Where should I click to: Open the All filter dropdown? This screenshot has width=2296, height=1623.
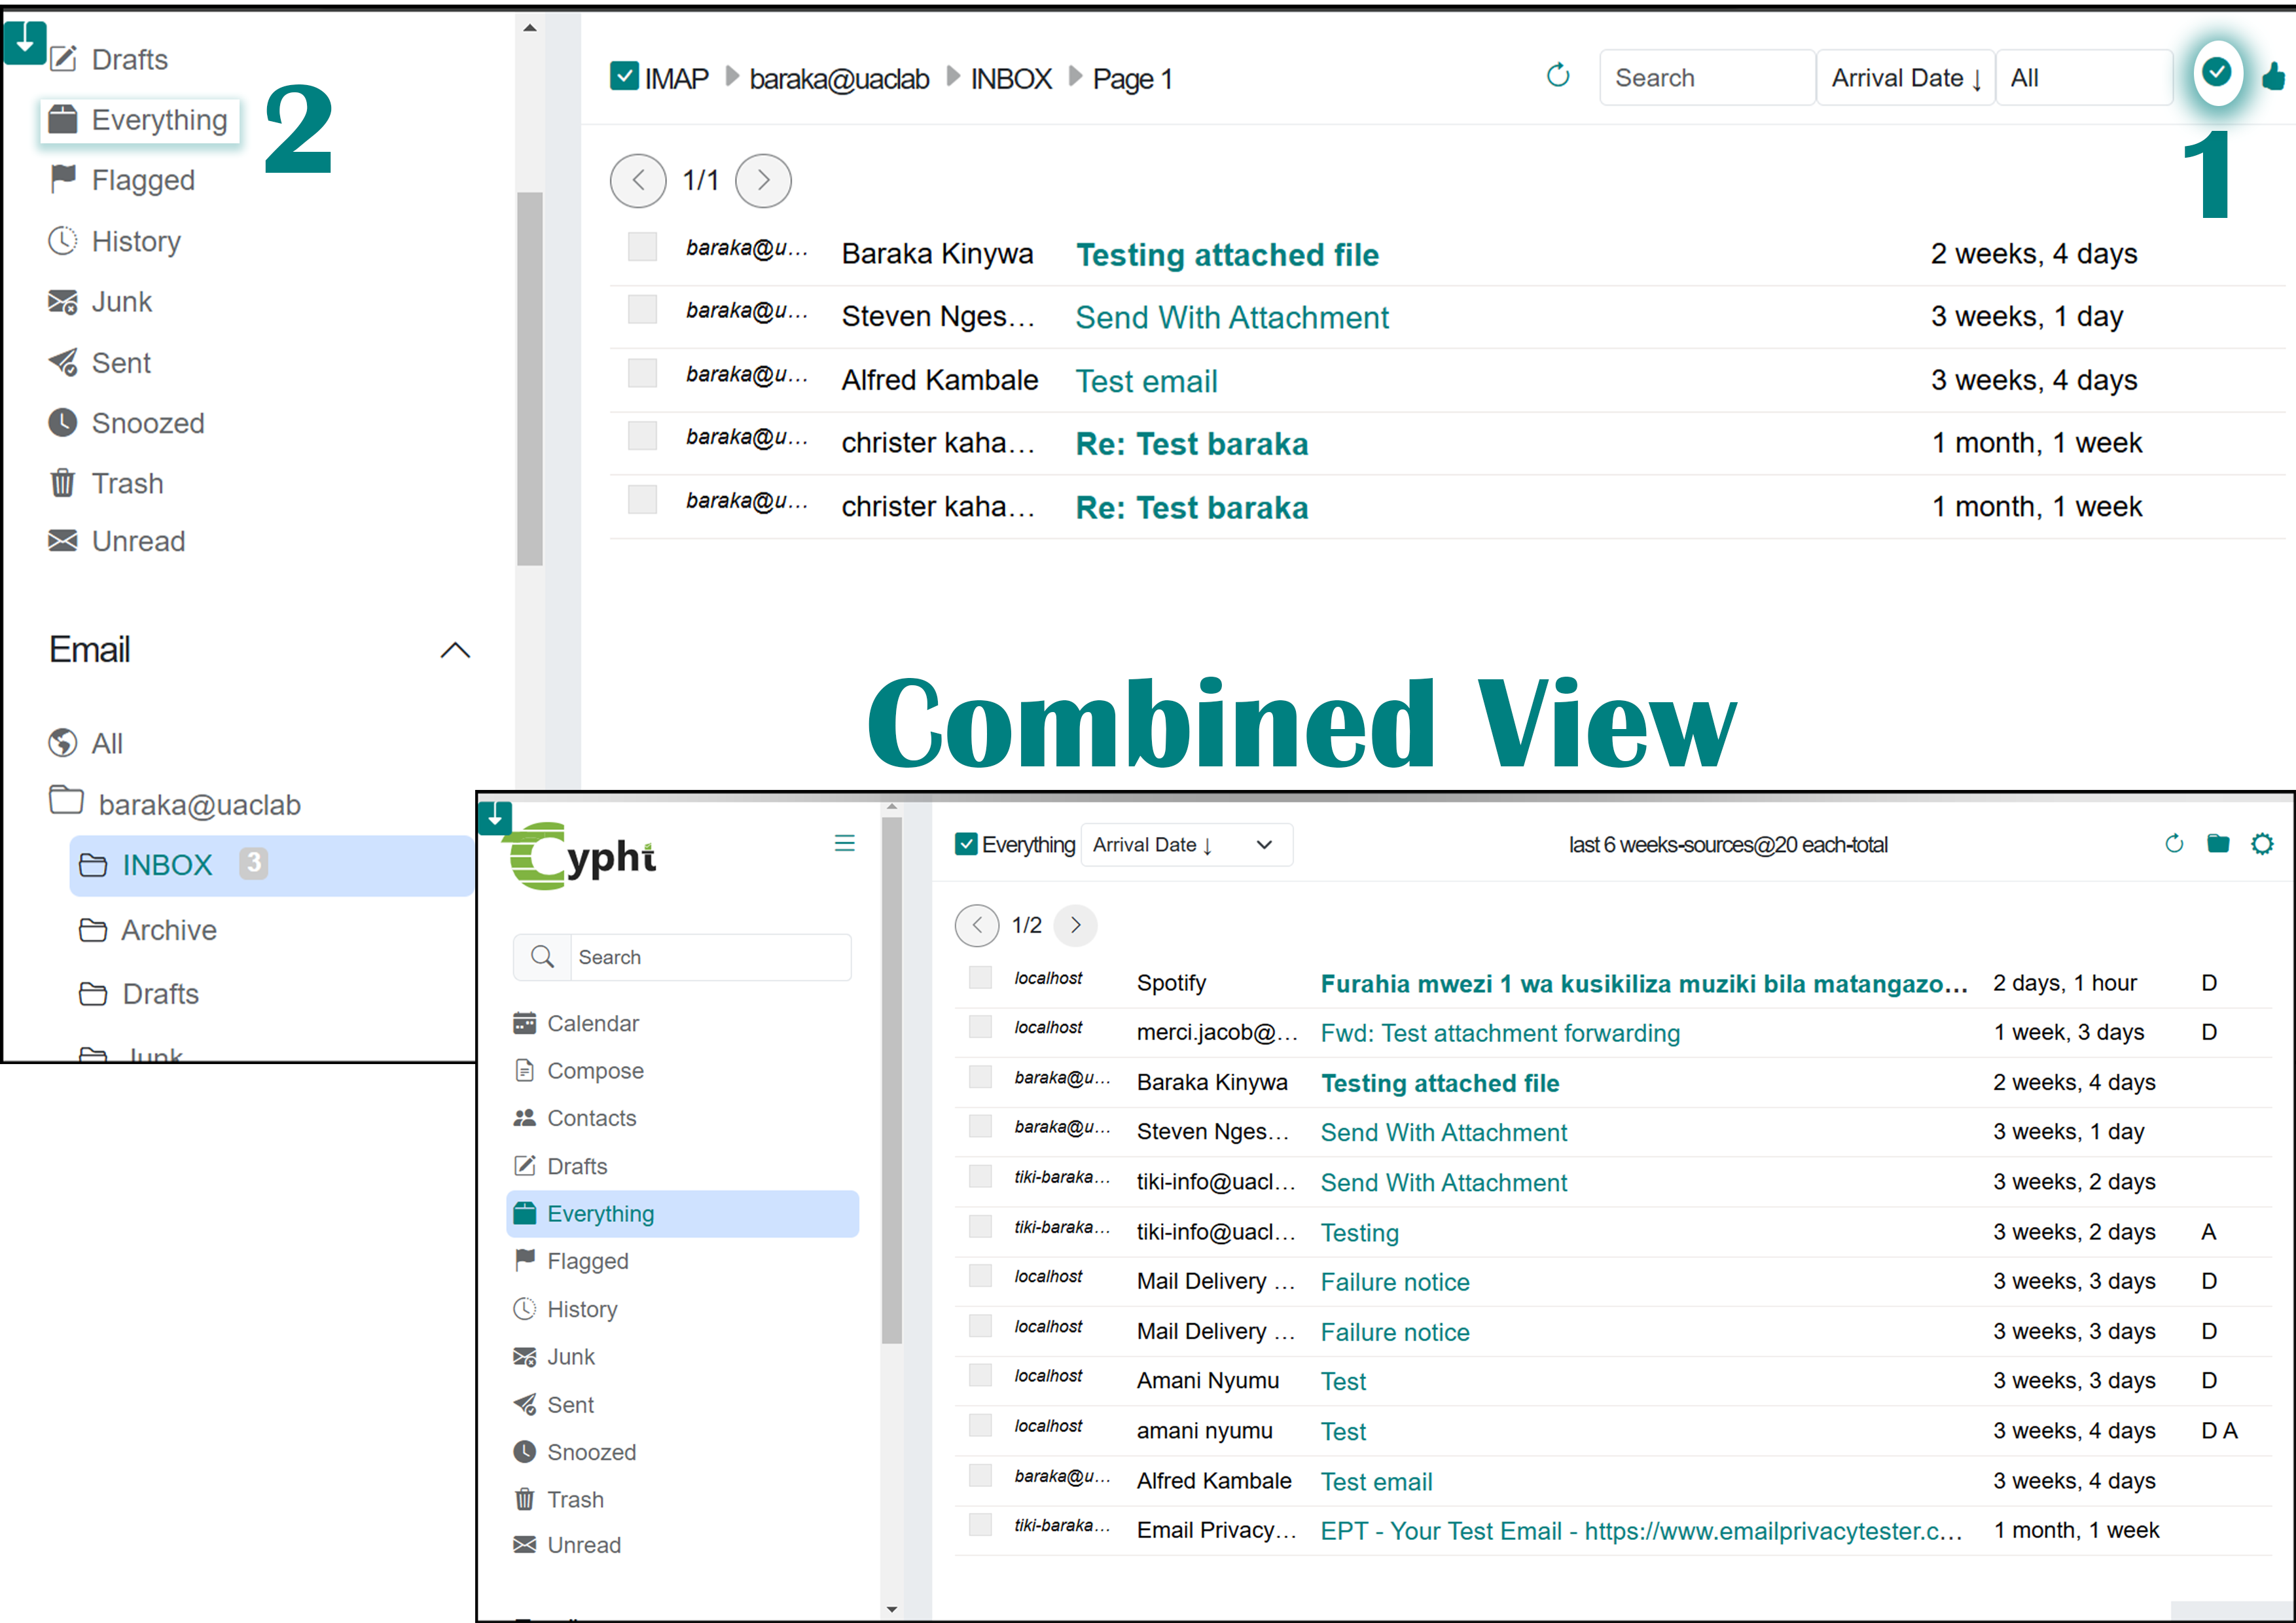click(x=2083, y=78)
